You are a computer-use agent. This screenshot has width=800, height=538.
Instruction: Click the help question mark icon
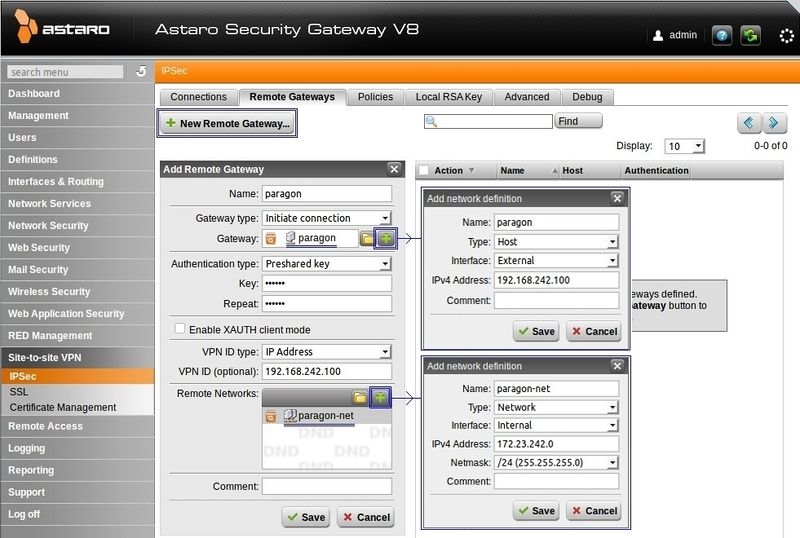[x=720, y=35]
